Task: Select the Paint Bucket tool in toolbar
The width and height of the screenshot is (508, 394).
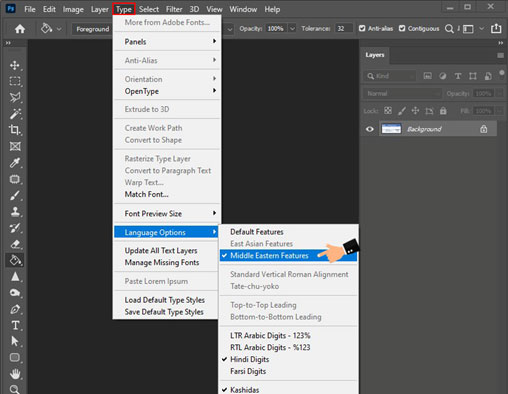Action: [x=15, y=260]
